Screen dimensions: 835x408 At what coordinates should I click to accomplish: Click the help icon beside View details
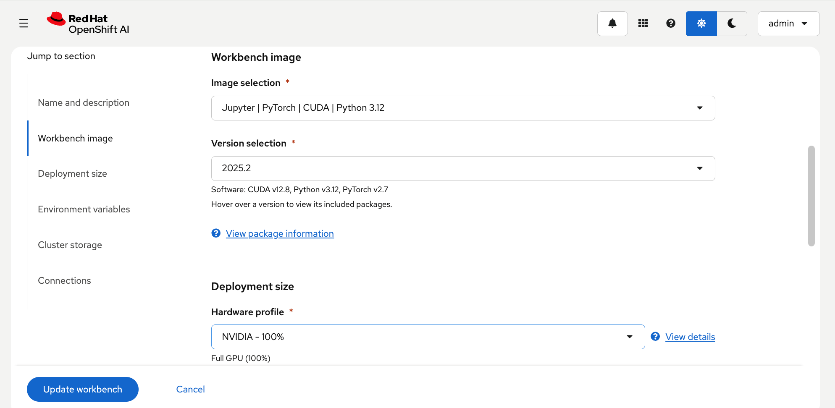(656, 337)
